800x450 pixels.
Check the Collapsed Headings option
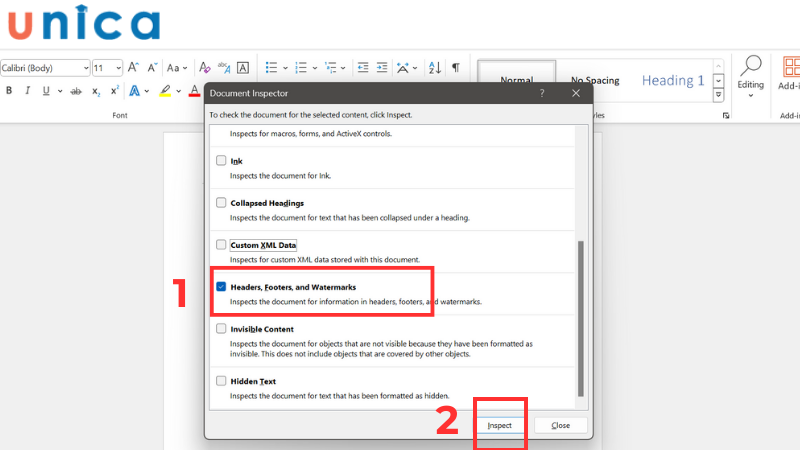(x=221, y=203)
